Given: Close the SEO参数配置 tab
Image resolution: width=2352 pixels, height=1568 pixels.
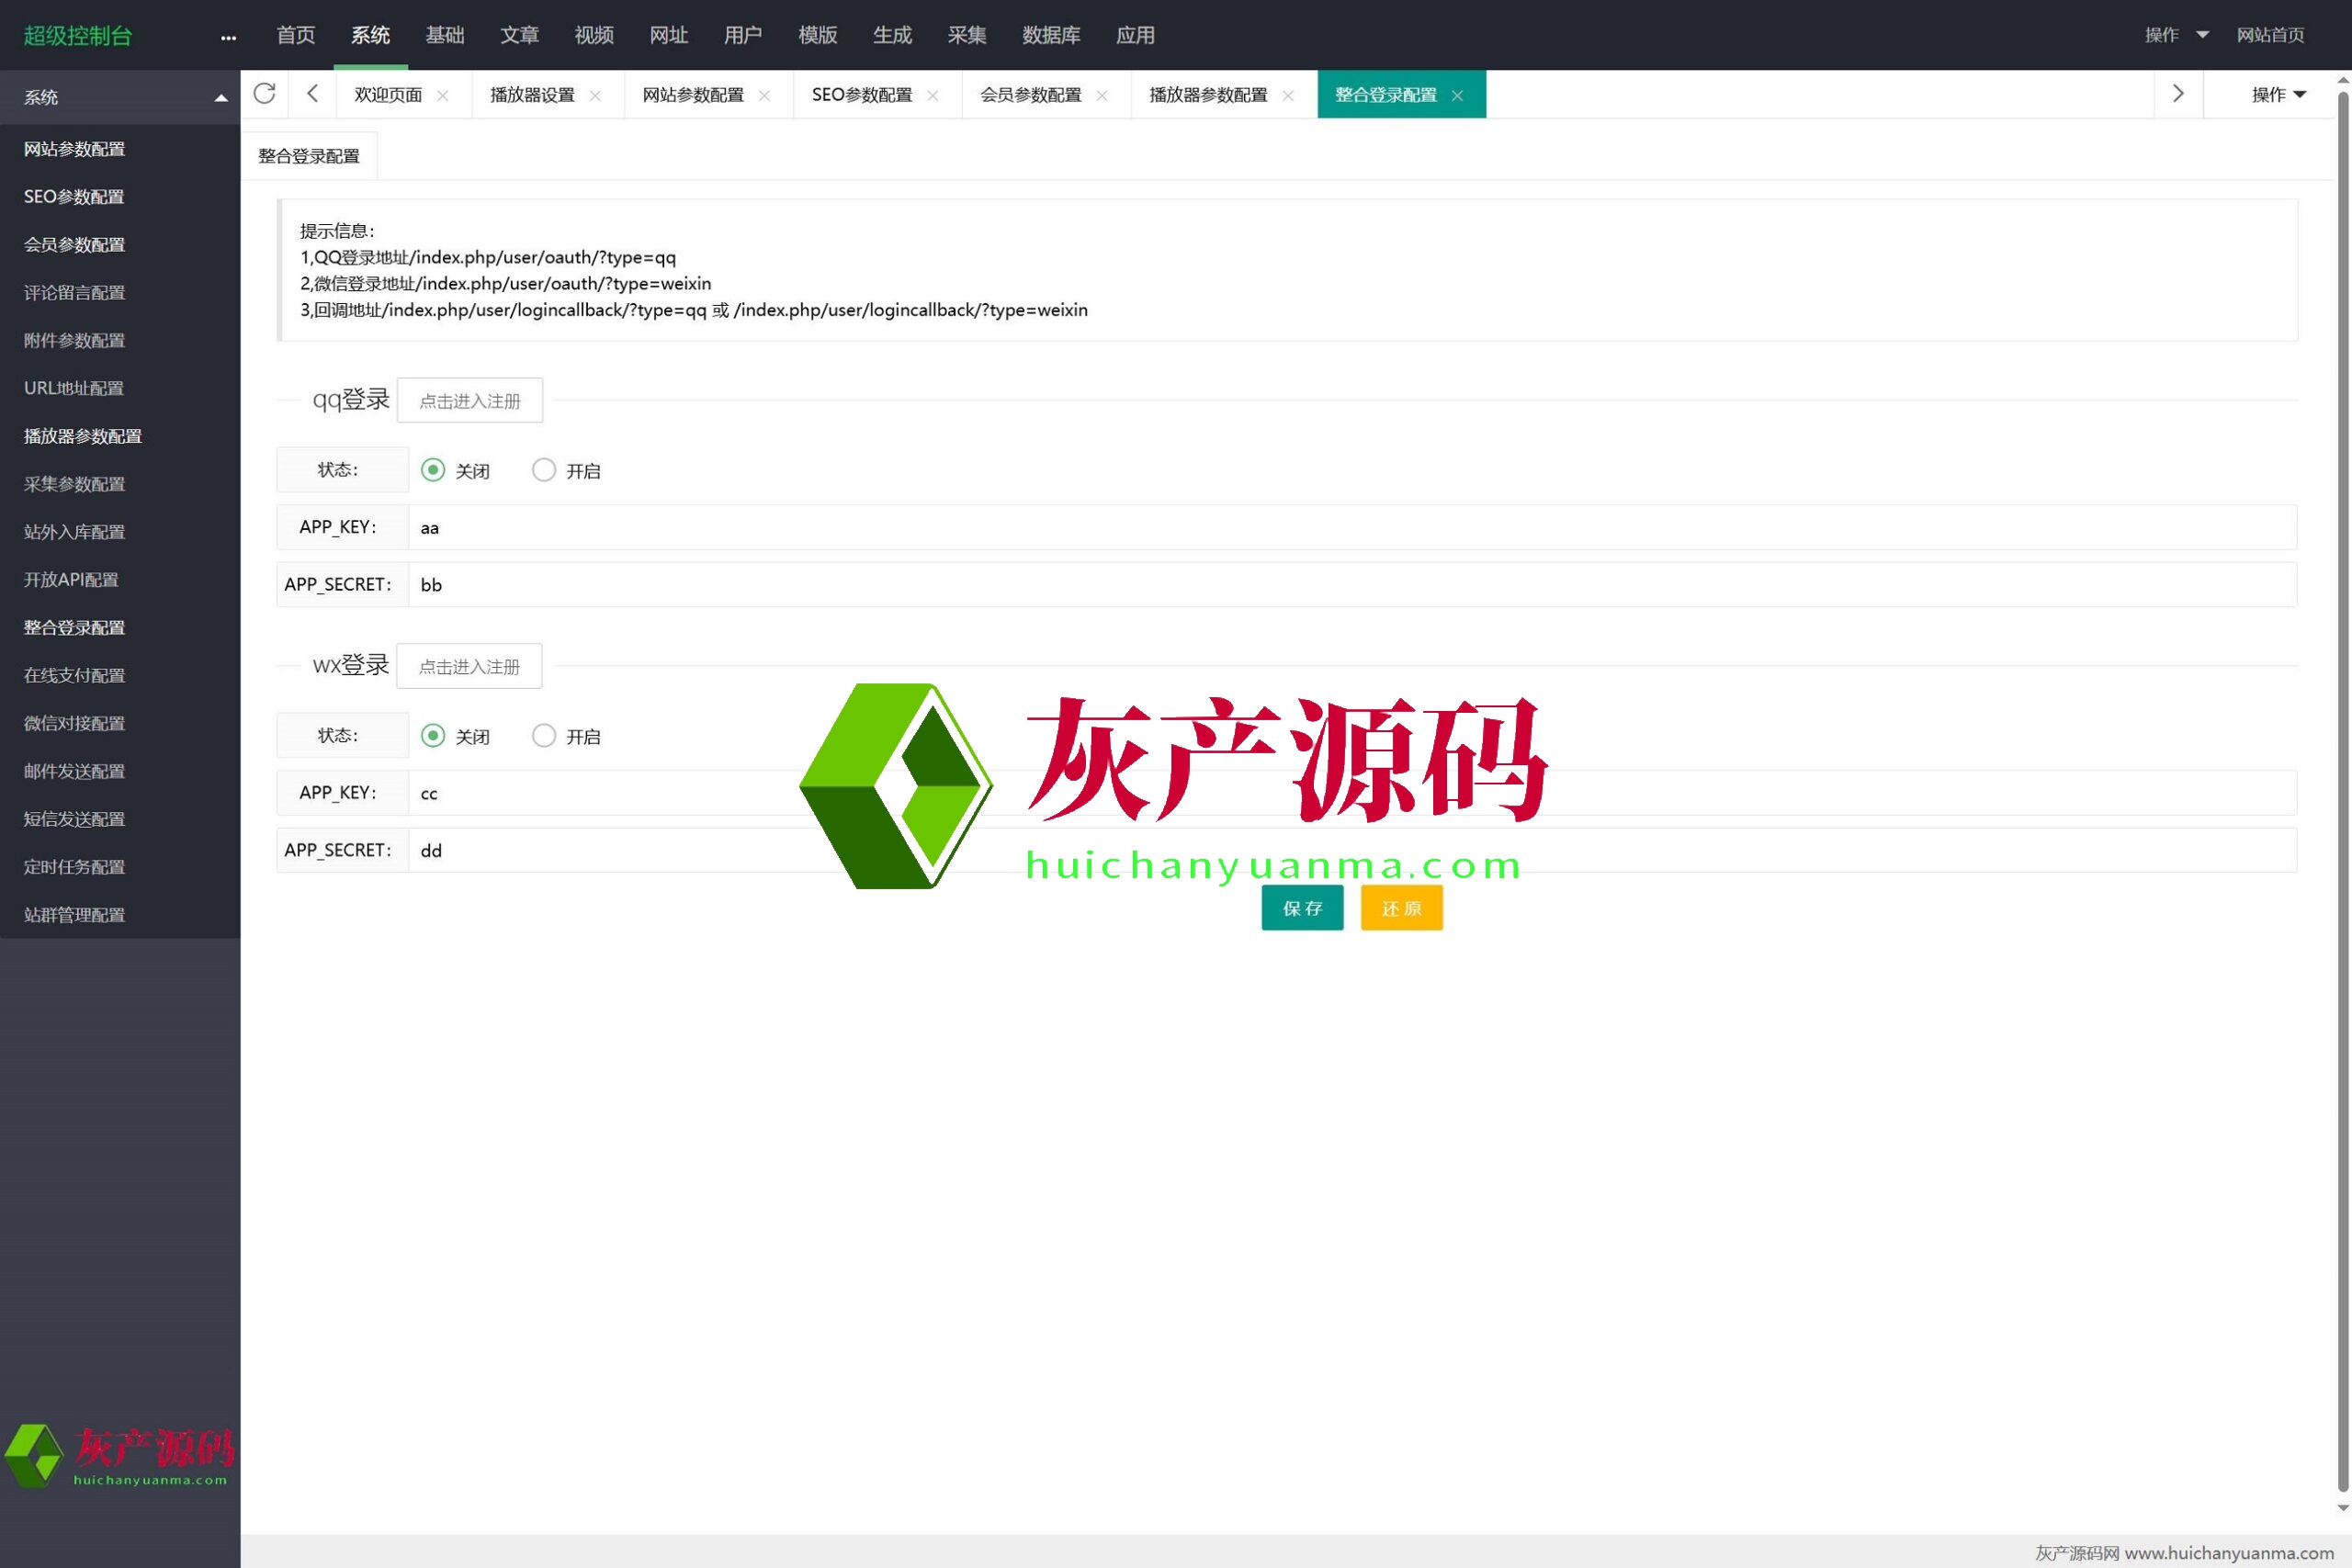Looking at the screenshot, I should [933, 96].
